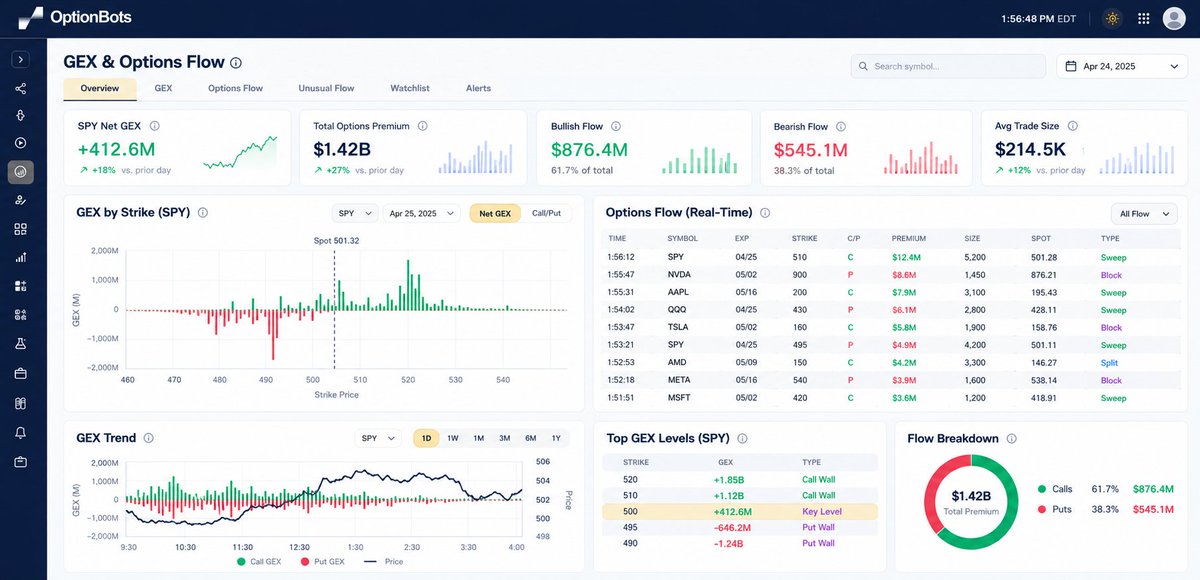1200x580 pixels.
Task: Click info icon beside GEX Trend
Action: click(x=148, y=438)
